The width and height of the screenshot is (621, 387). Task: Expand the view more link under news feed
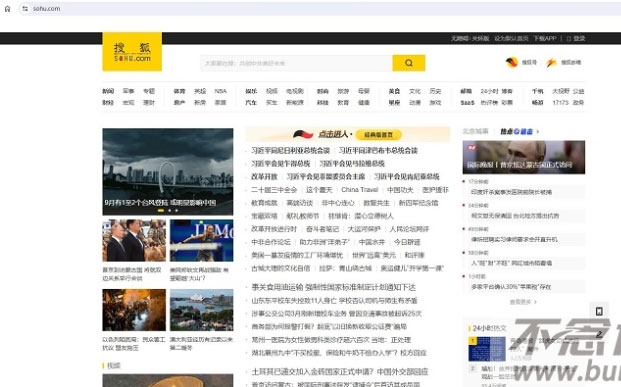[x=523, y=302]
